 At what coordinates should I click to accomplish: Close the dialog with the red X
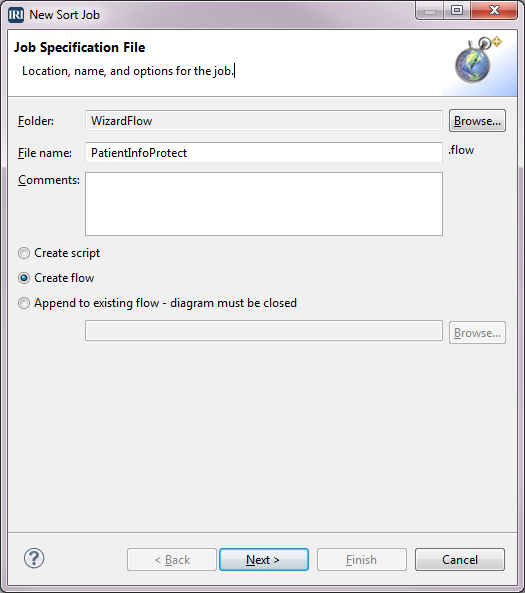pyautogui.click(x=494, y=11)
